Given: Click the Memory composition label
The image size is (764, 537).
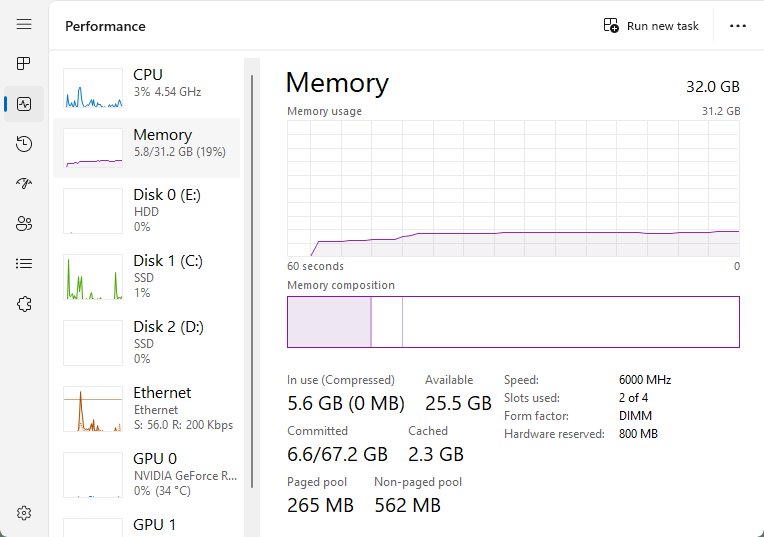Looking at the screenshot, I should pyautogui.click(x=341, y=285).
